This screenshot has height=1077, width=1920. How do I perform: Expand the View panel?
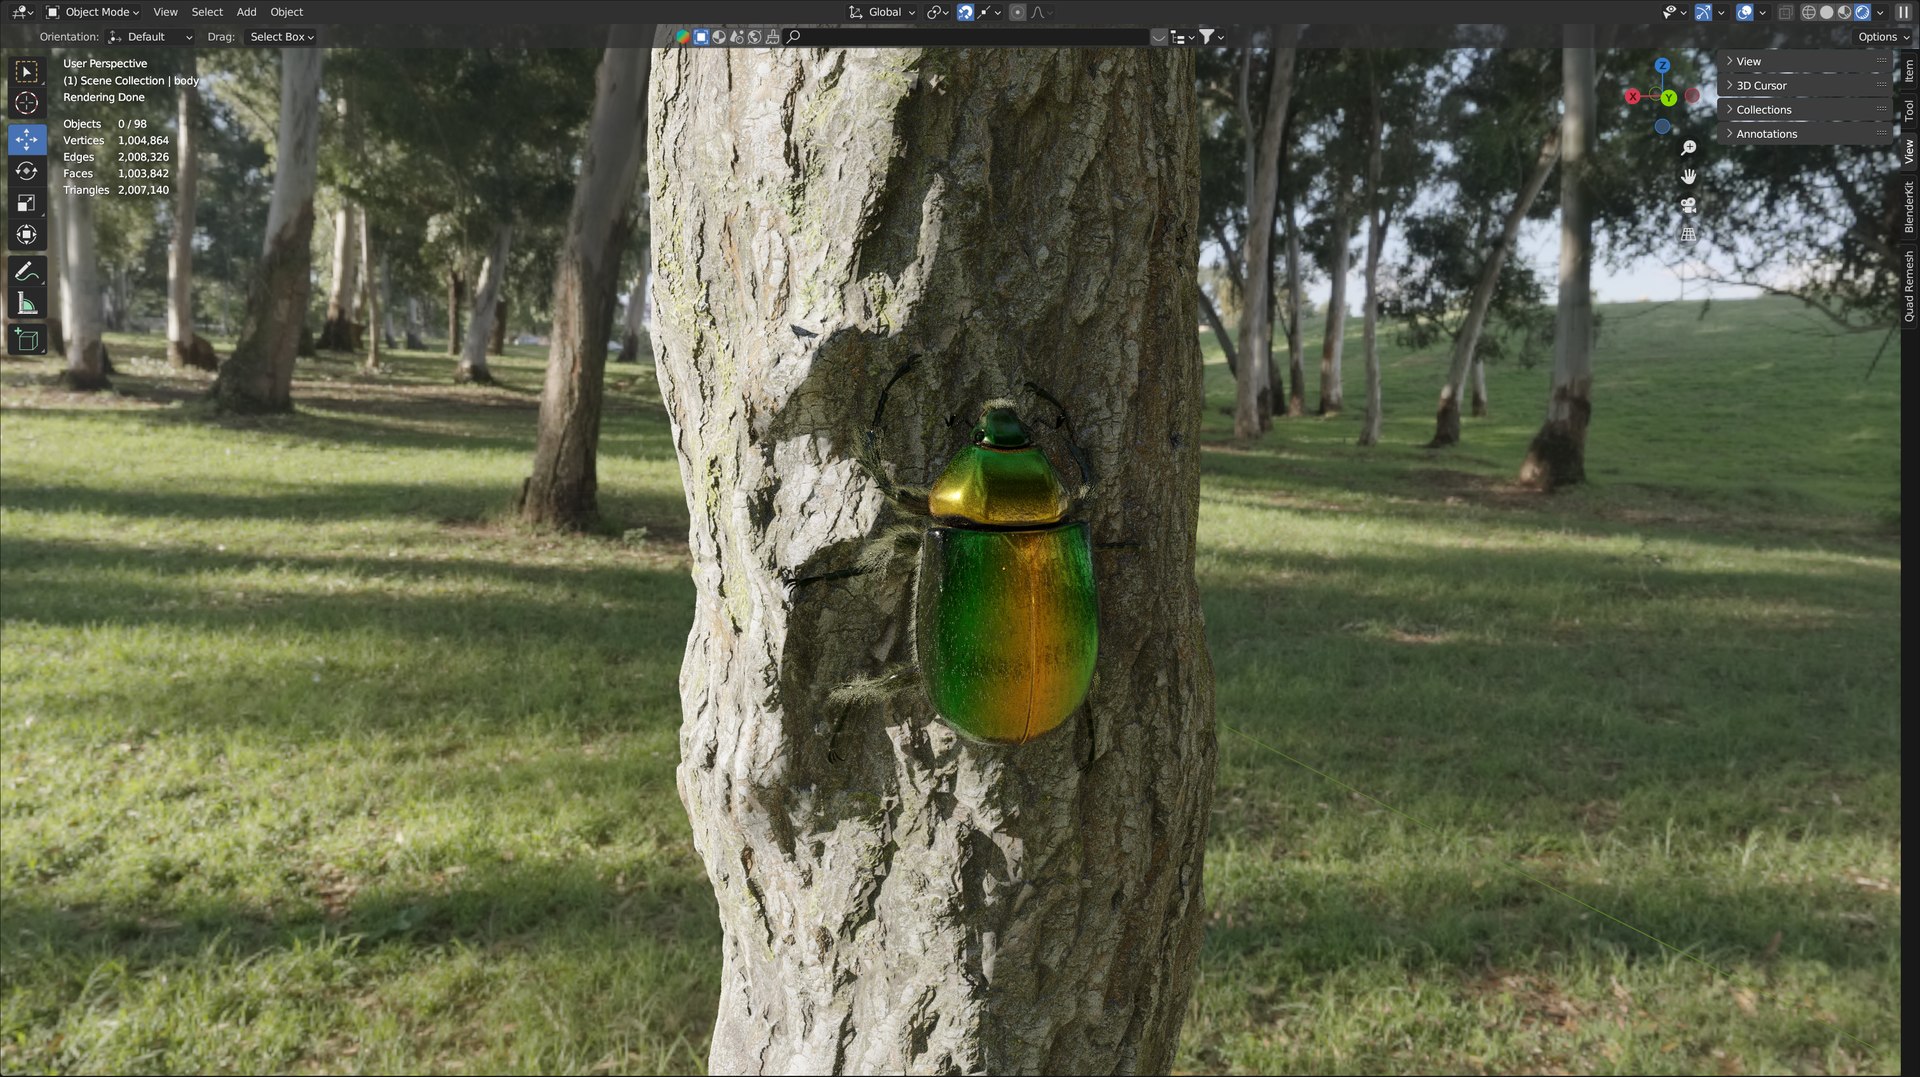pyautogui.click(x=1804, y=61)
